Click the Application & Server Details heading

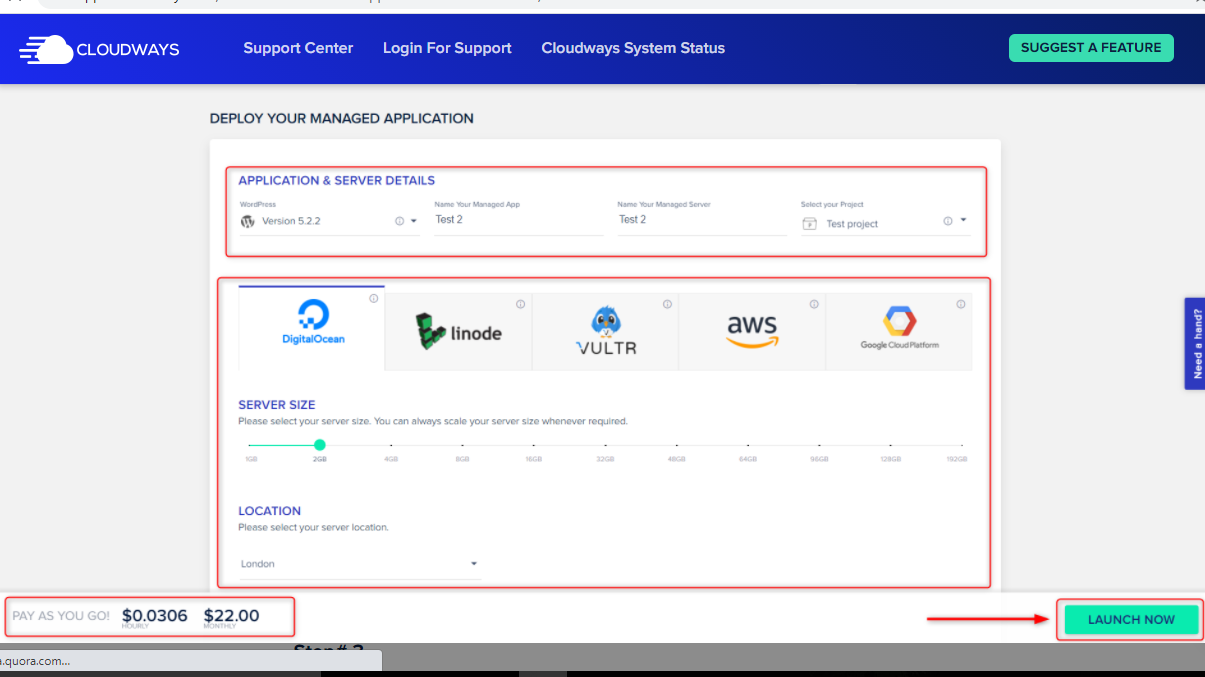(x=337, y=181)
